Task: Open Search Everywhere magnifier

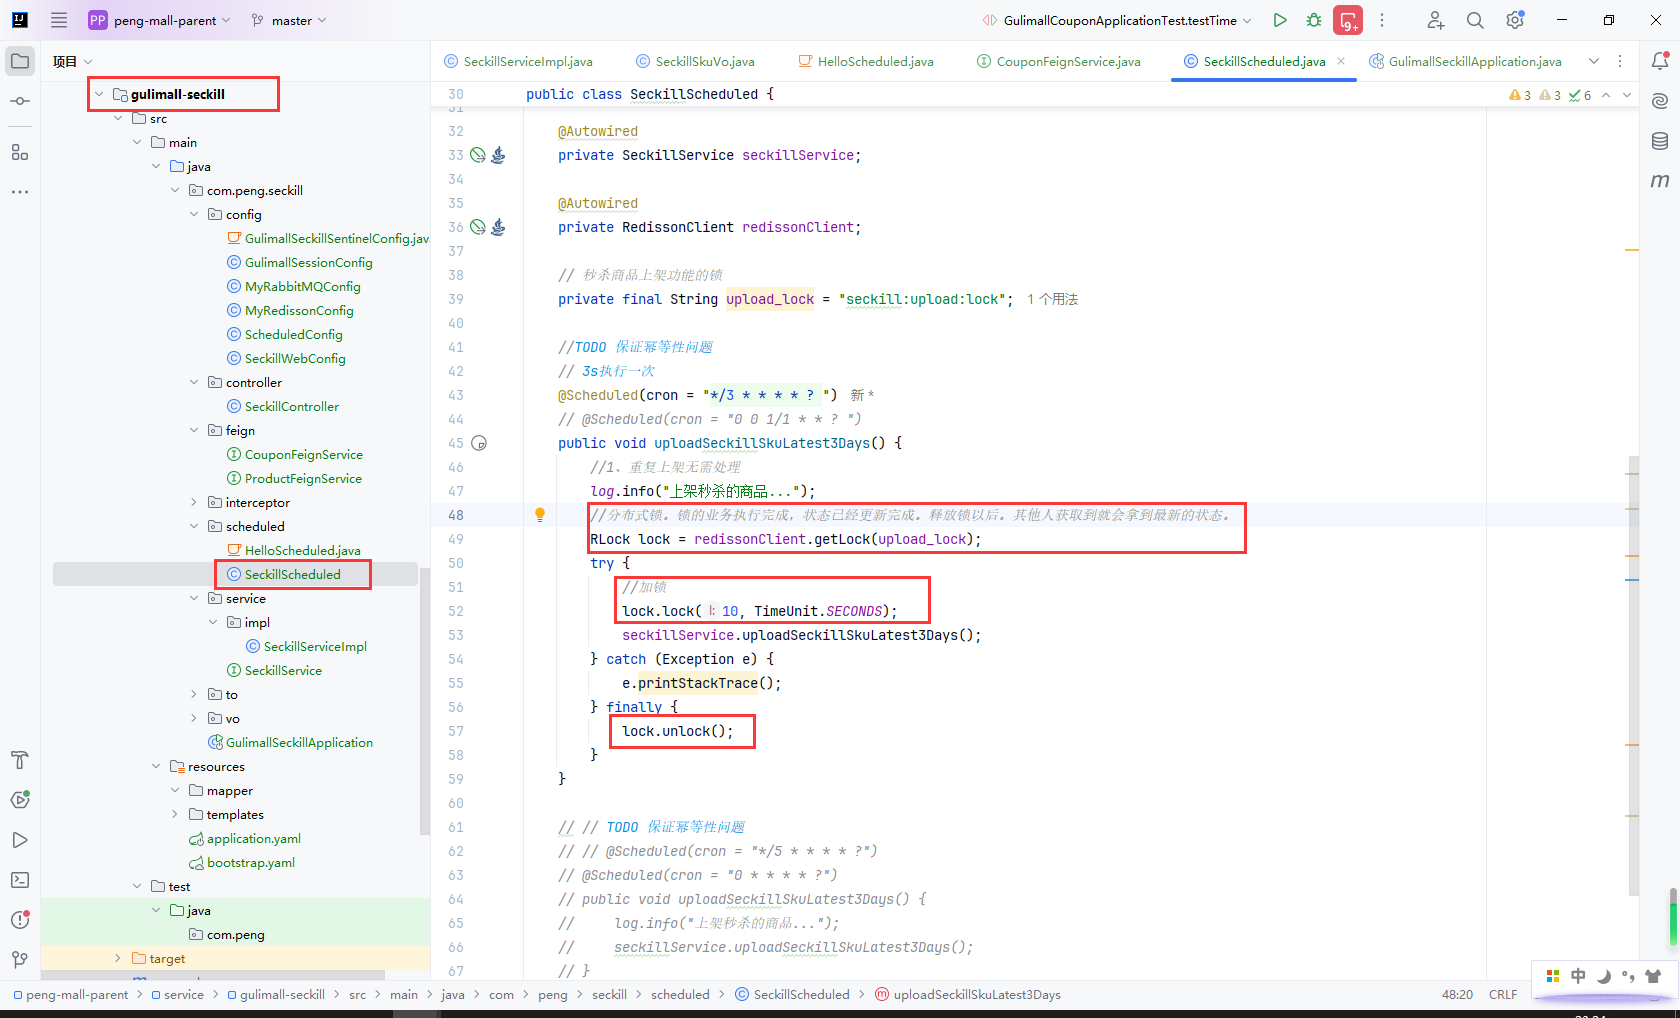Action: coord(1475,20)
